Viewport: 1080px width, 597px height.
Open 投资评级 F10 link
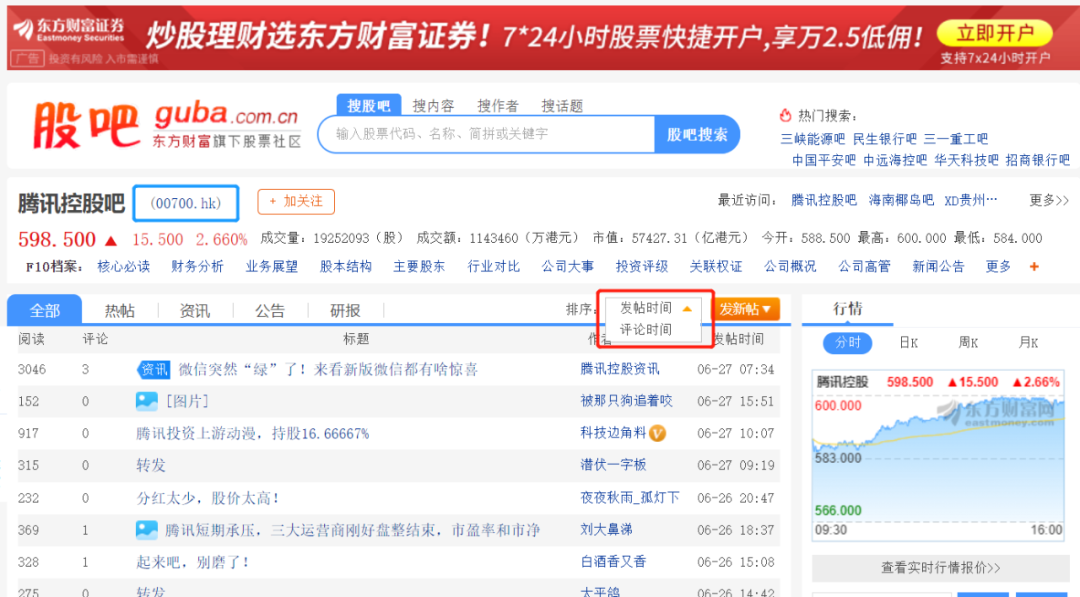[x=641, y=266]
